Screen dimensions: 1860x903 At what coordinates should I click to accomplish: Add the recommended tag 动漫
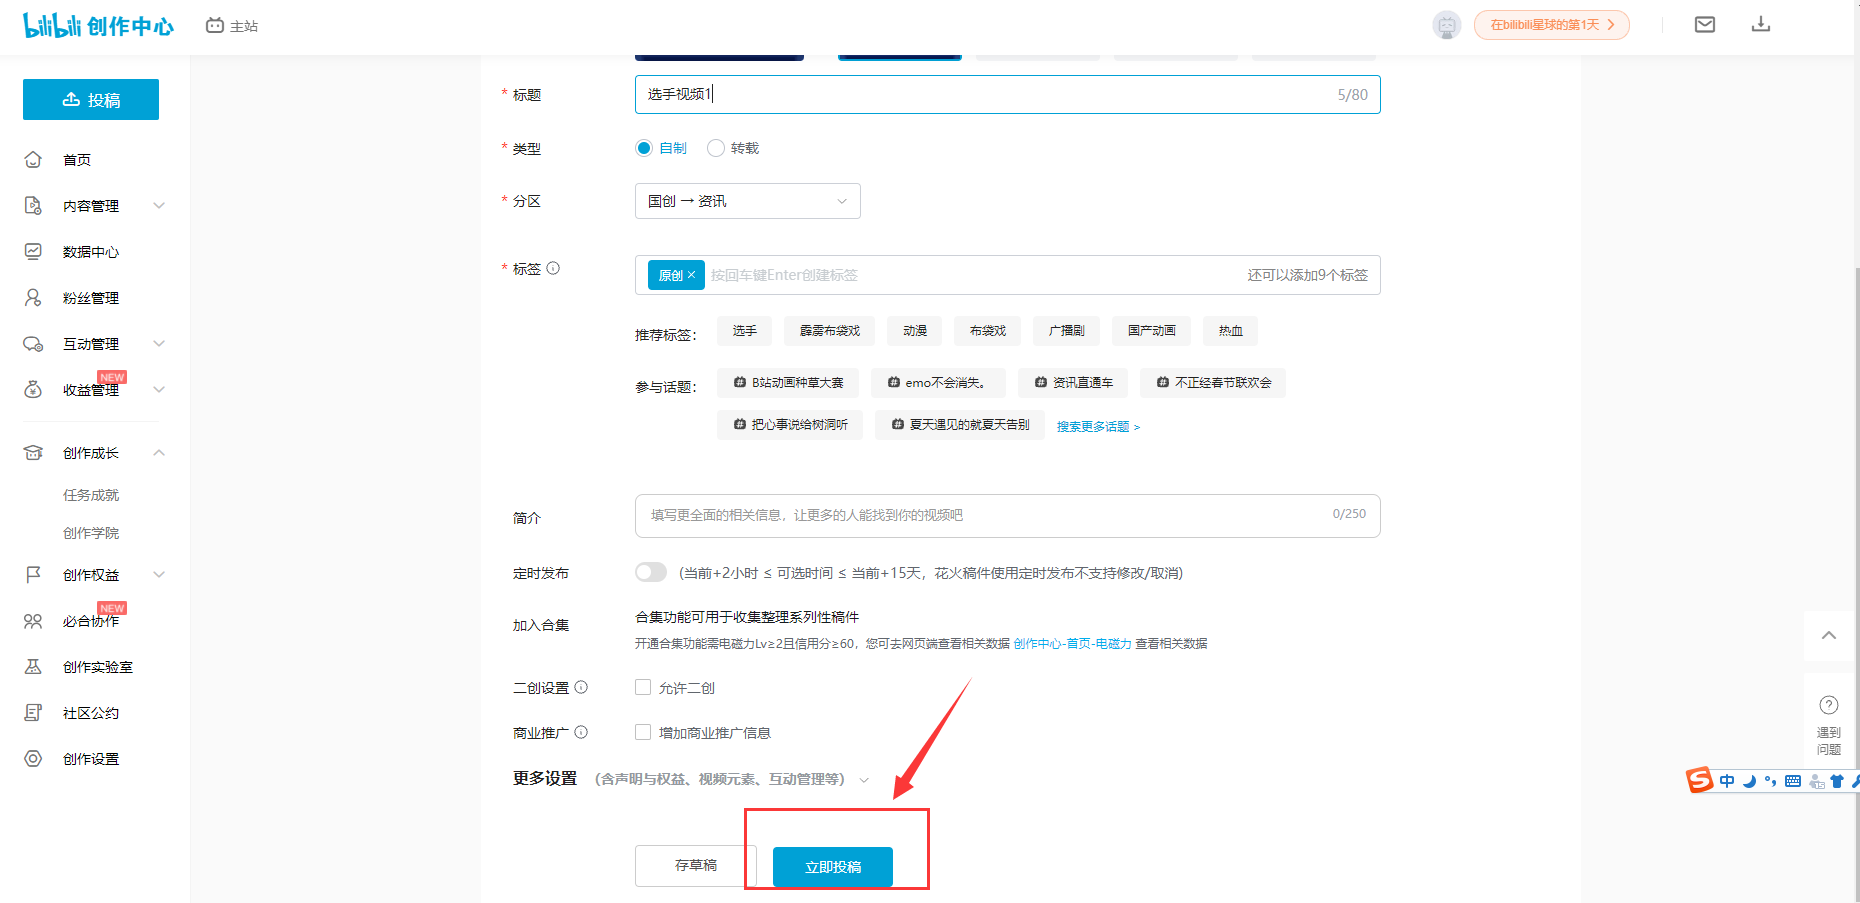(x=915, y=331)
